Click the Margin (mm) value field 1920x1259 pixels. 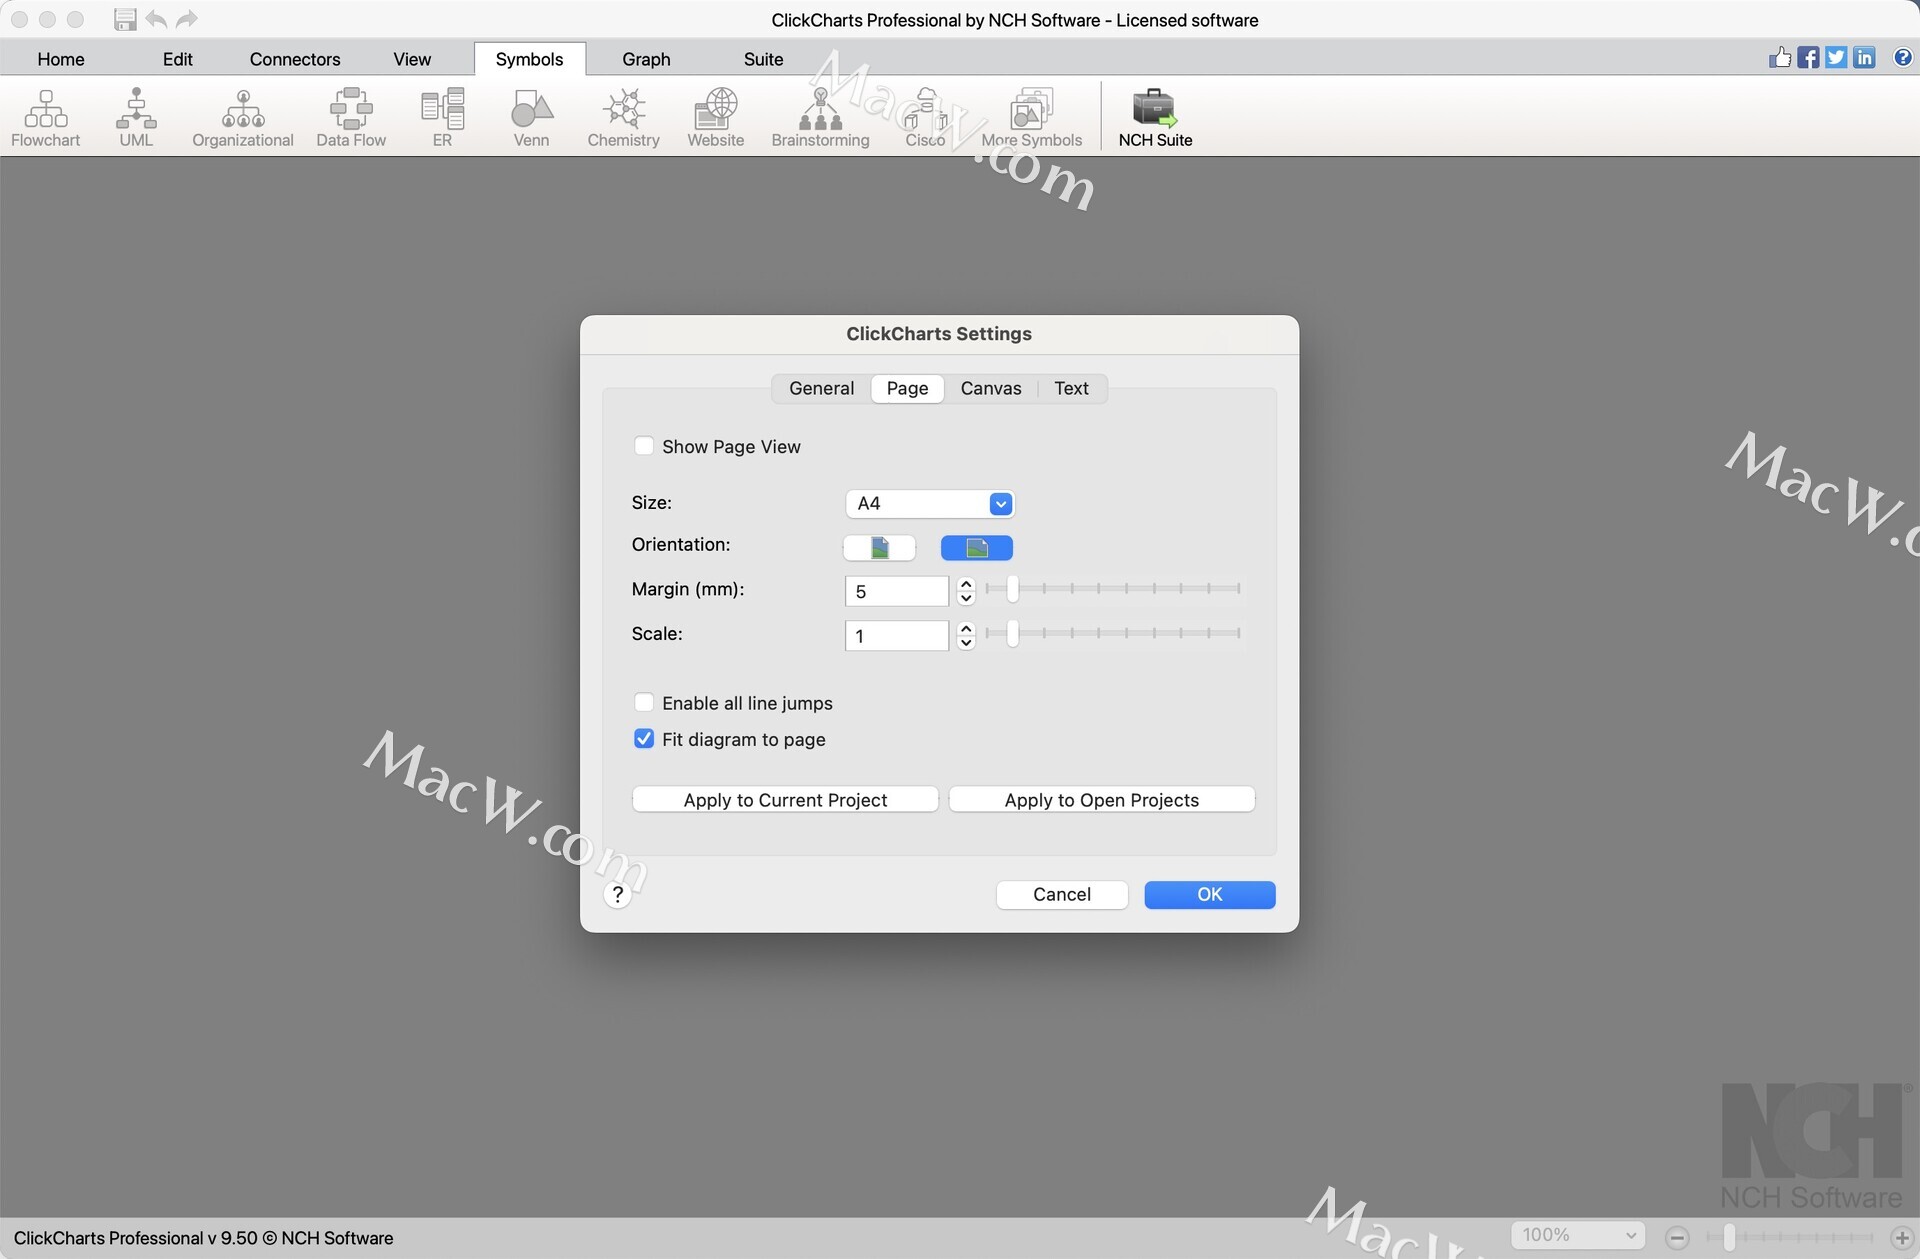pos(897,591)
